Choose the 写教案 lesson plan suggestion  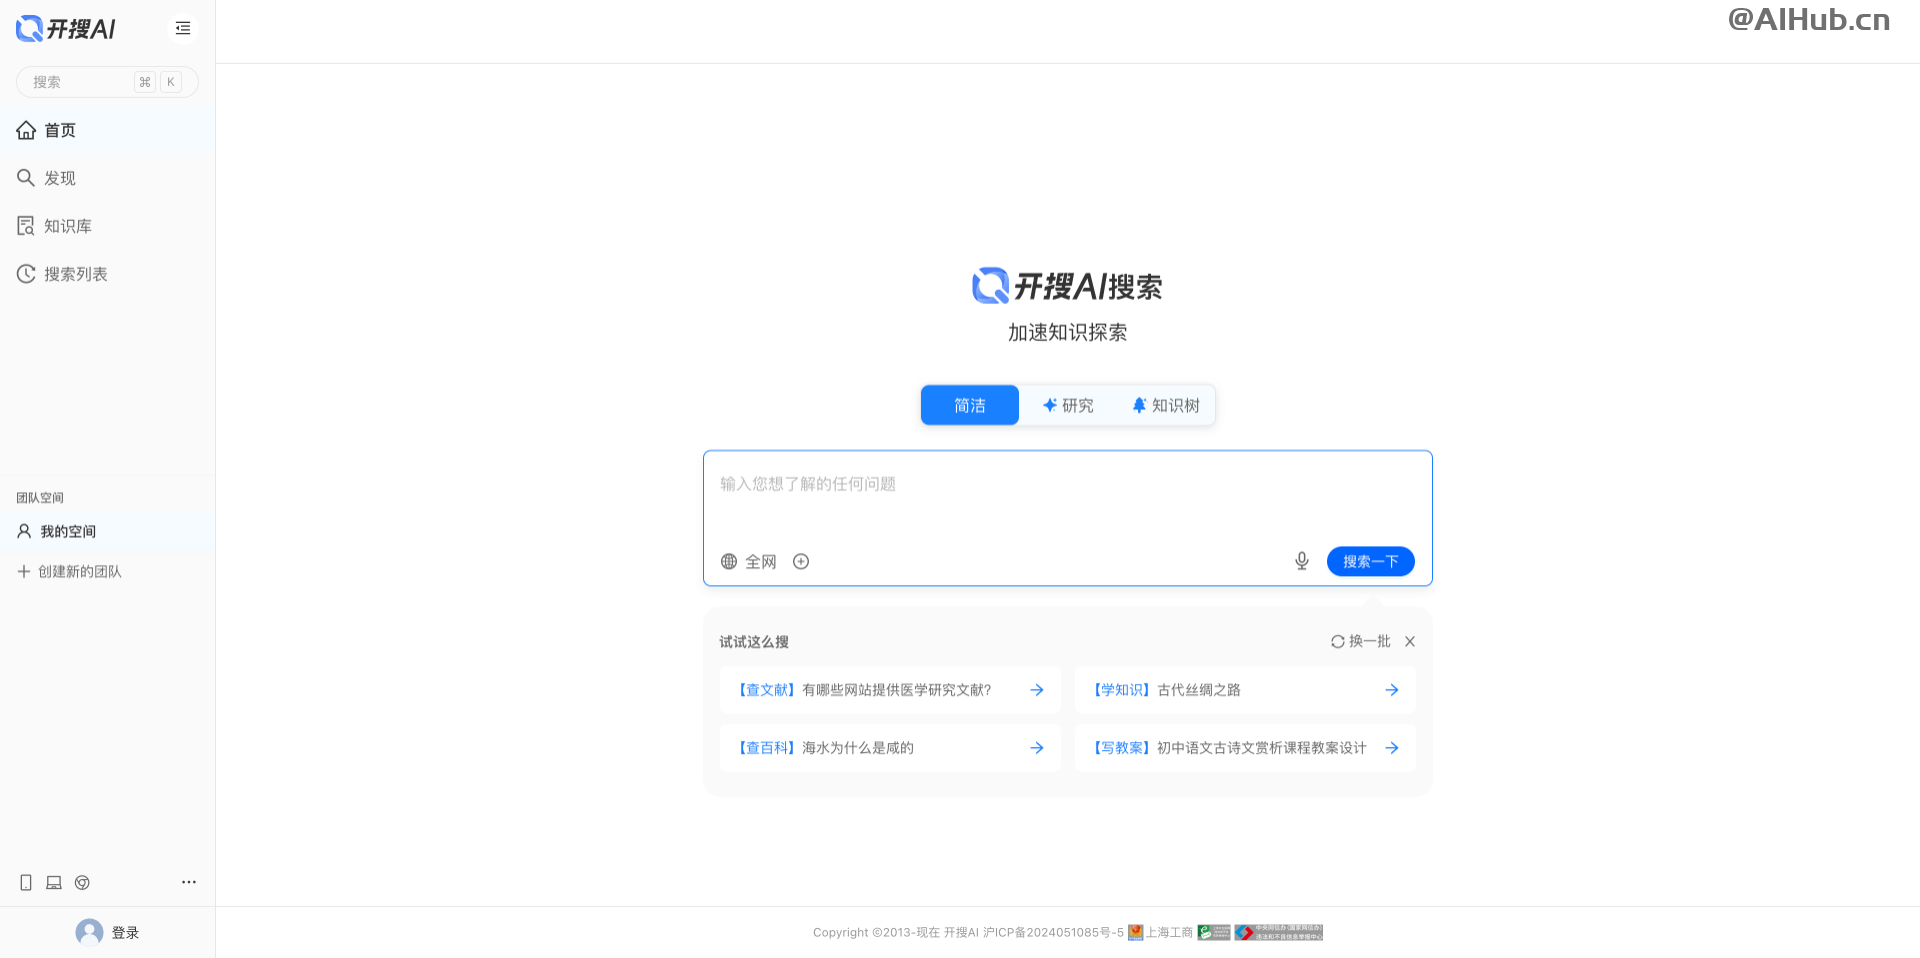1245,748
